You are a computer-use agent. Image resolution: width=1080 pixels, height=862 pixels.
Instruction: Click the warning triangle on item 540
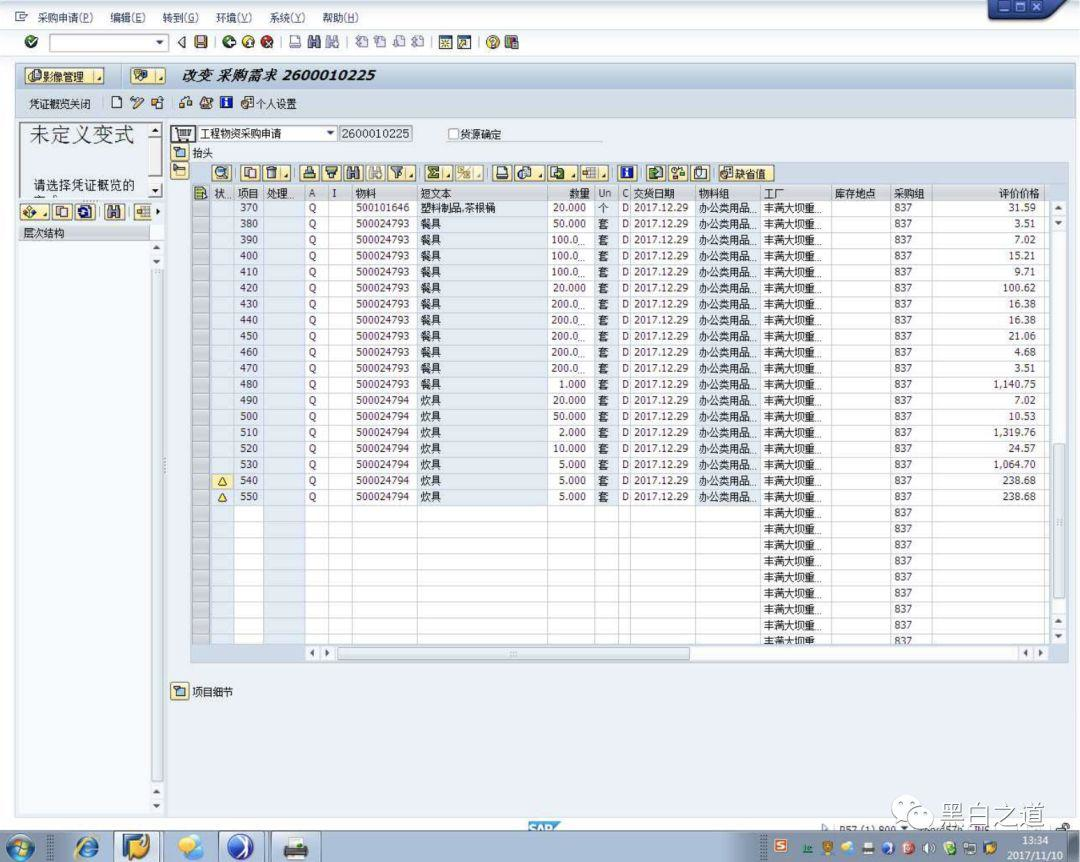click(222, 481)
